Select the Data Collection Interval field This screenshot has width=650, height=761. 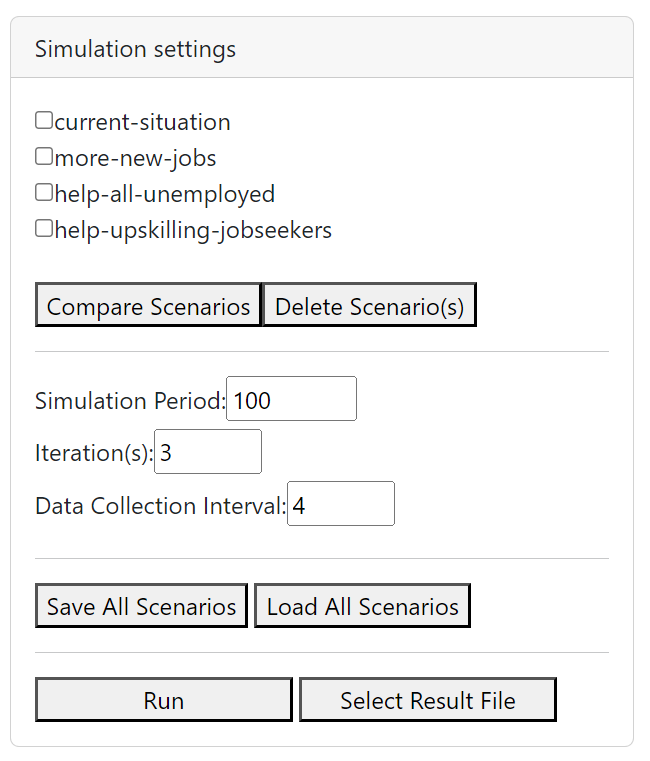340,505
